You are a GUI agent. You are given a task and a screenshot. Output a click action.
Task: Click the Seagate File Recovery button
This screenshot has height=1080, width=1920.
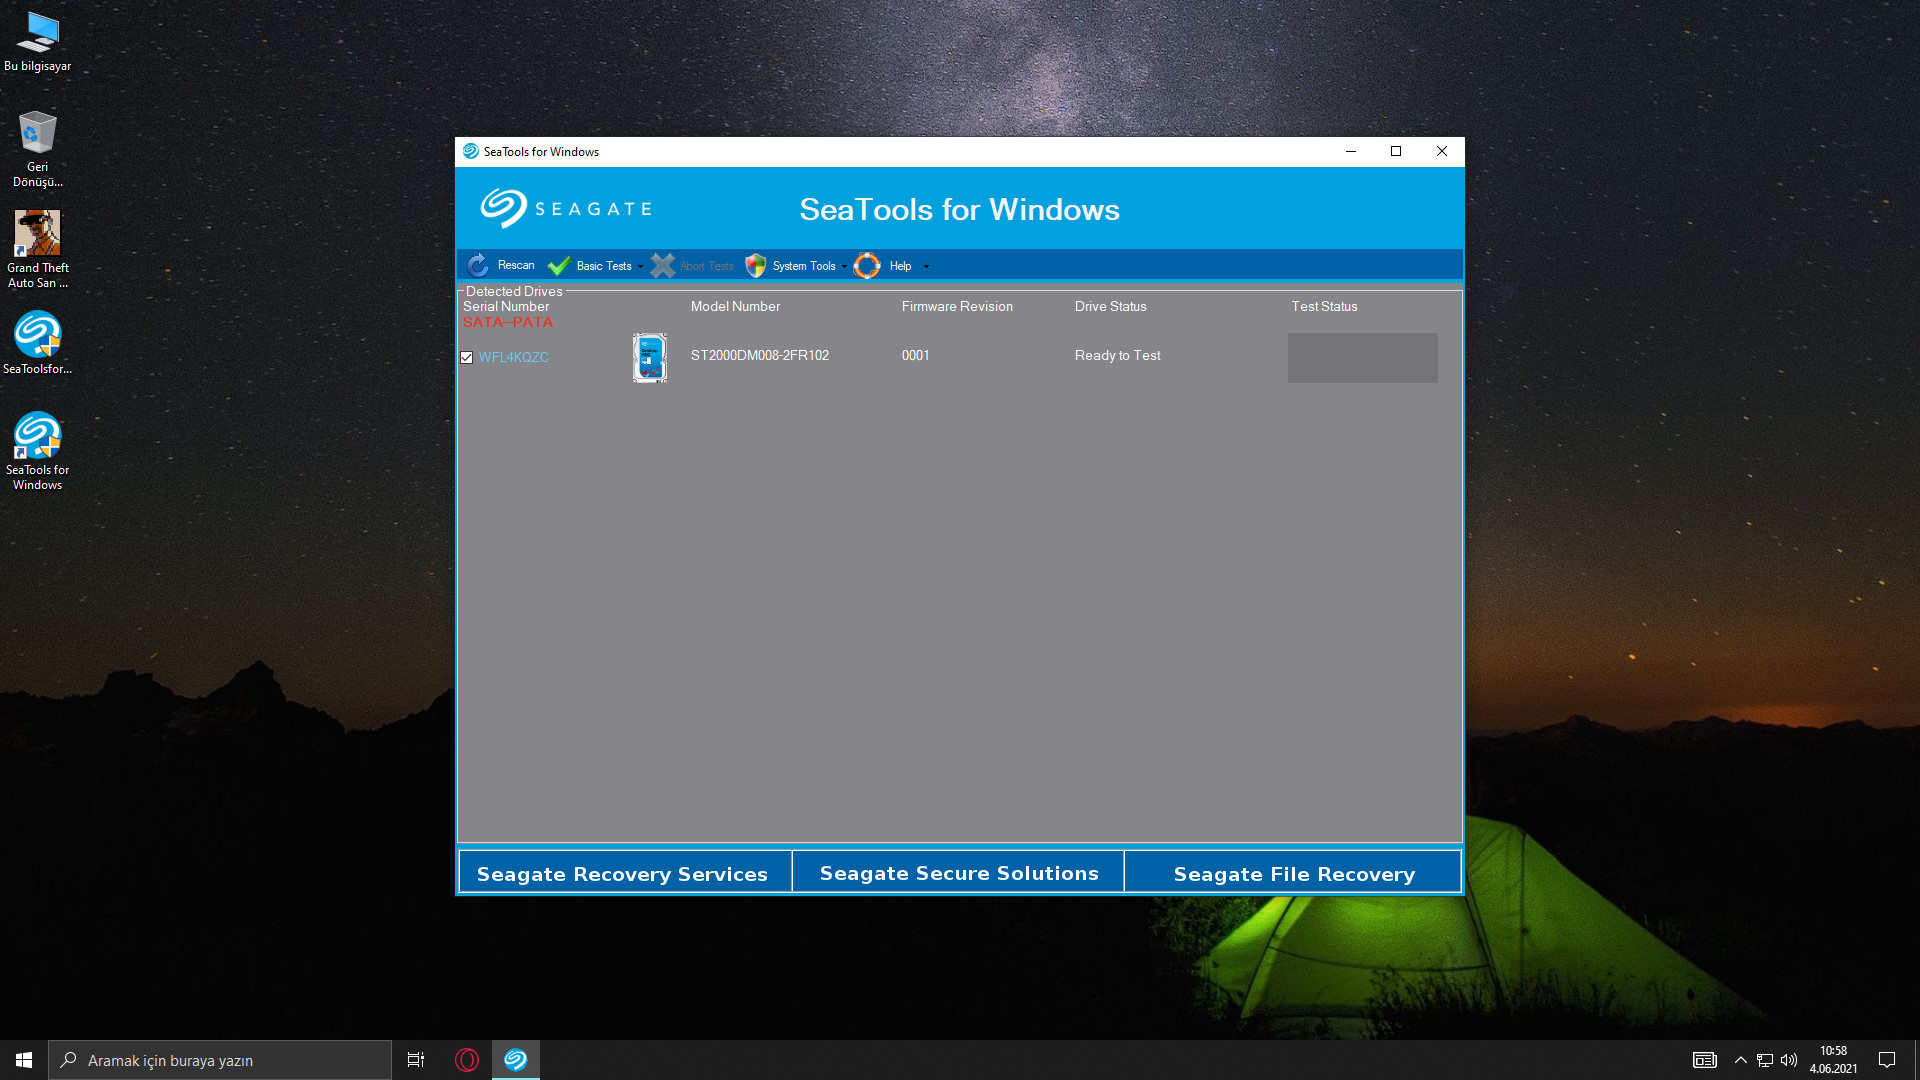(x=1294, y=874)
